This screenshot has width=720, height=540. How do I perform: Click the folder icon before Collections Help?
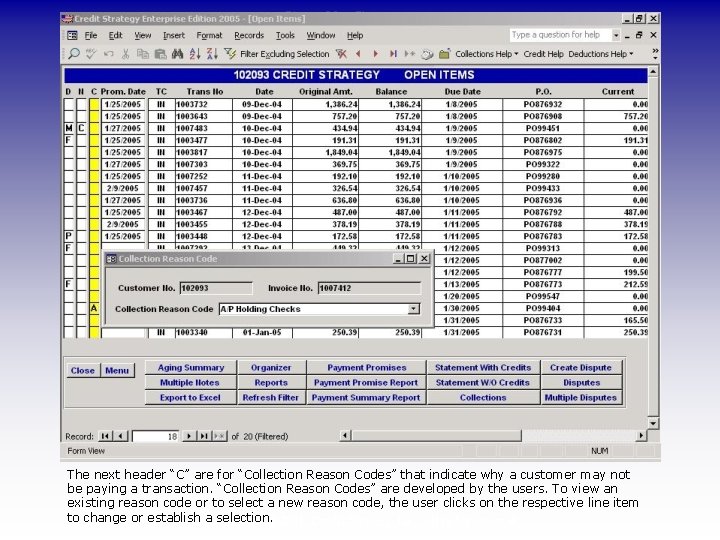pos(444,54)
